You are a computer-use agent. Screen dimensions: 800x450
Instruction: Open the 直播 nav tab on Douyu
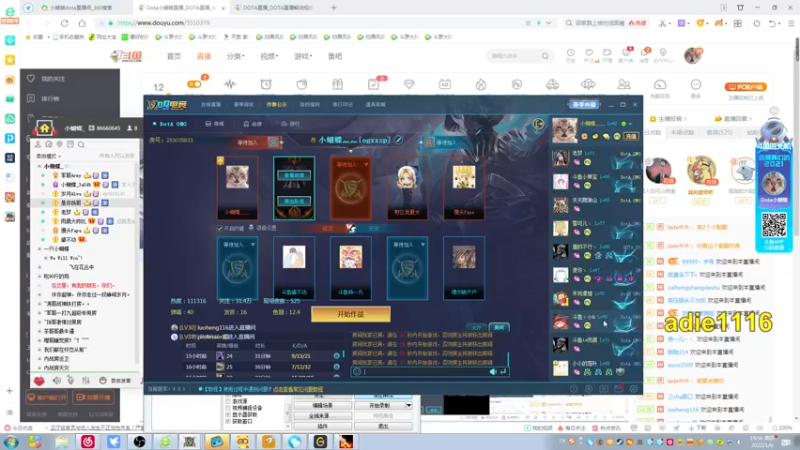[x=204, y=56]
